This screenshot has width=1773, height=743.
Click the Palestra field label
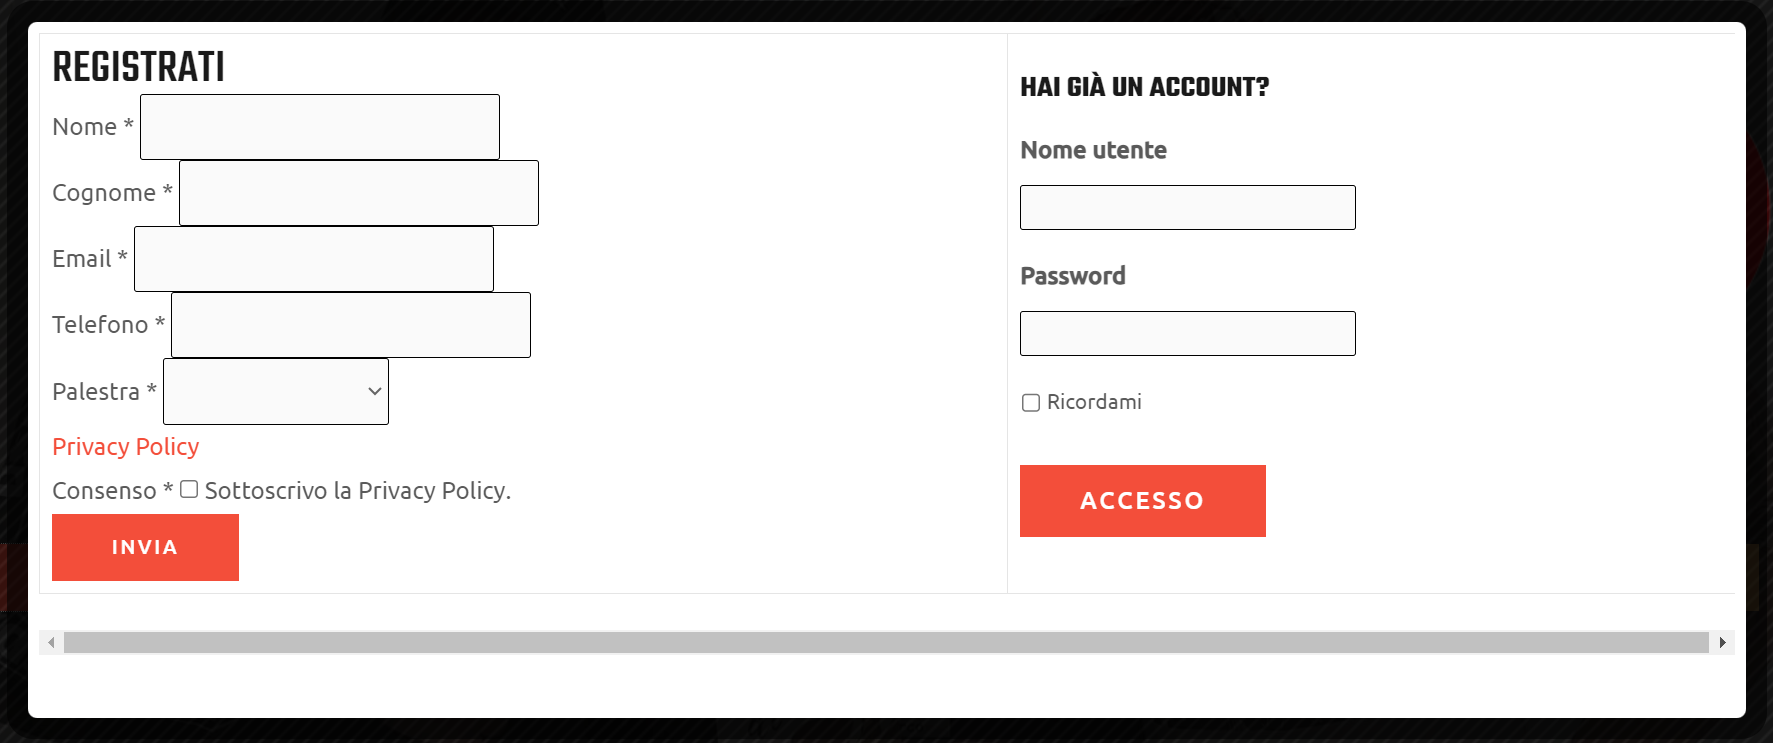pos(96,392)
